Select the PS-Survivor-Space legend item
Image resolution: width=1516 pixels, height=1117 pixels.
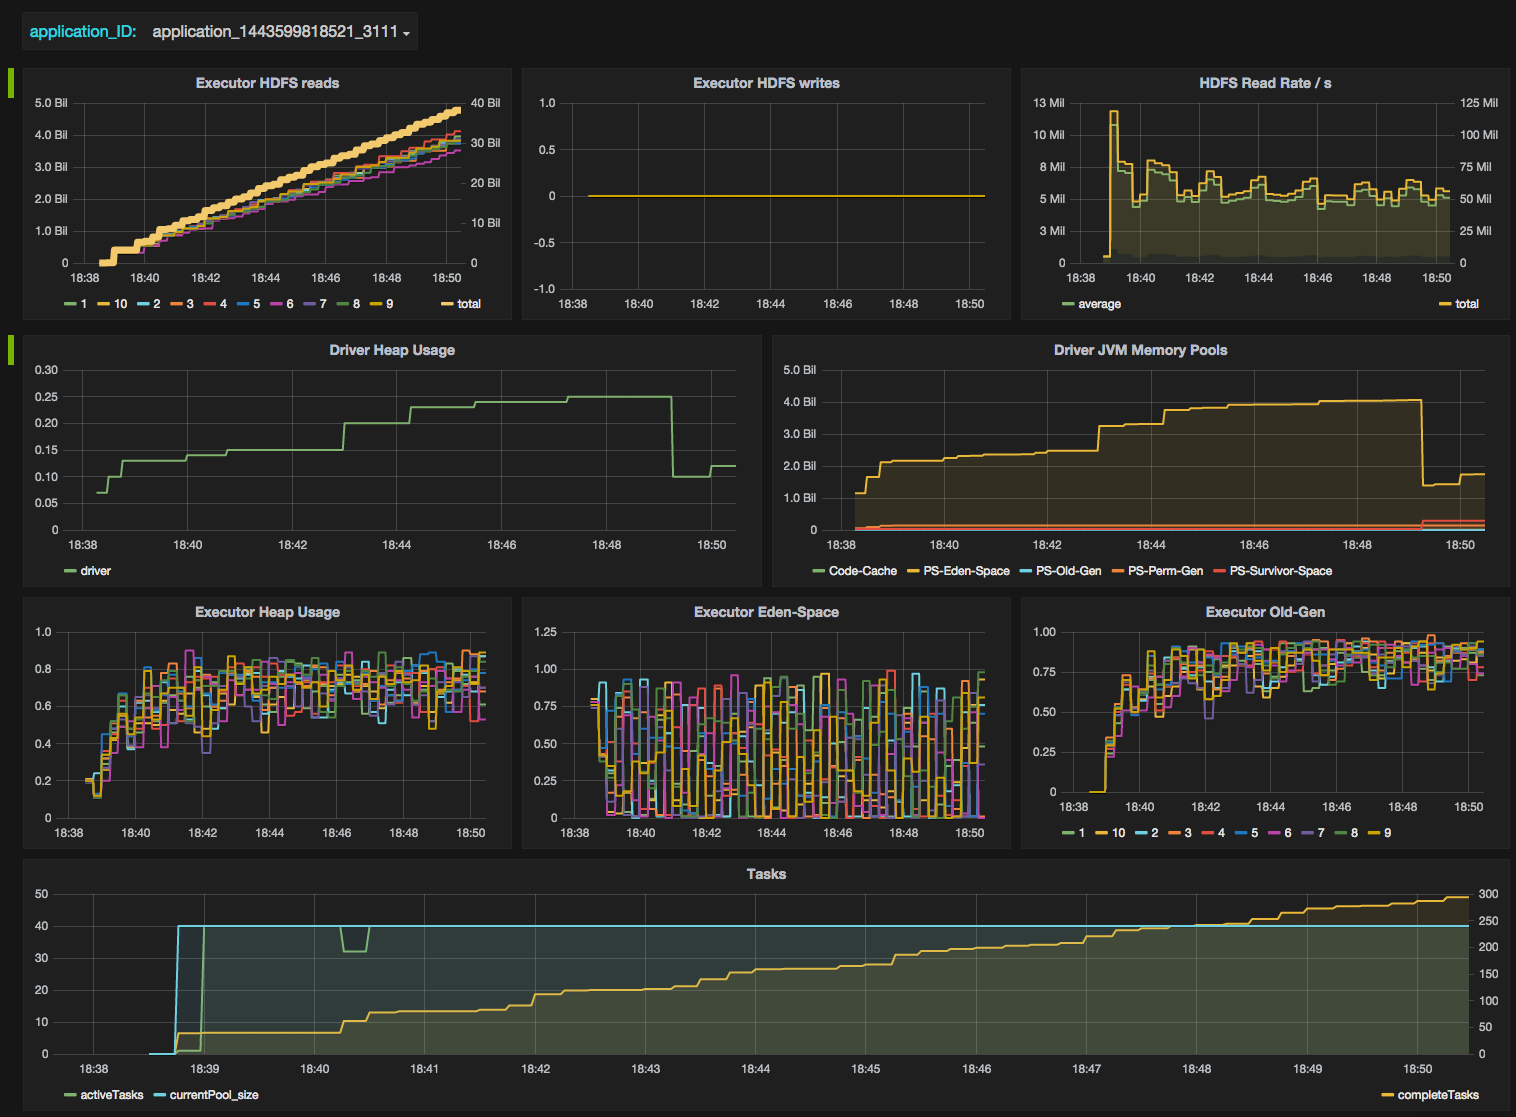click(x=1280, y=571)
